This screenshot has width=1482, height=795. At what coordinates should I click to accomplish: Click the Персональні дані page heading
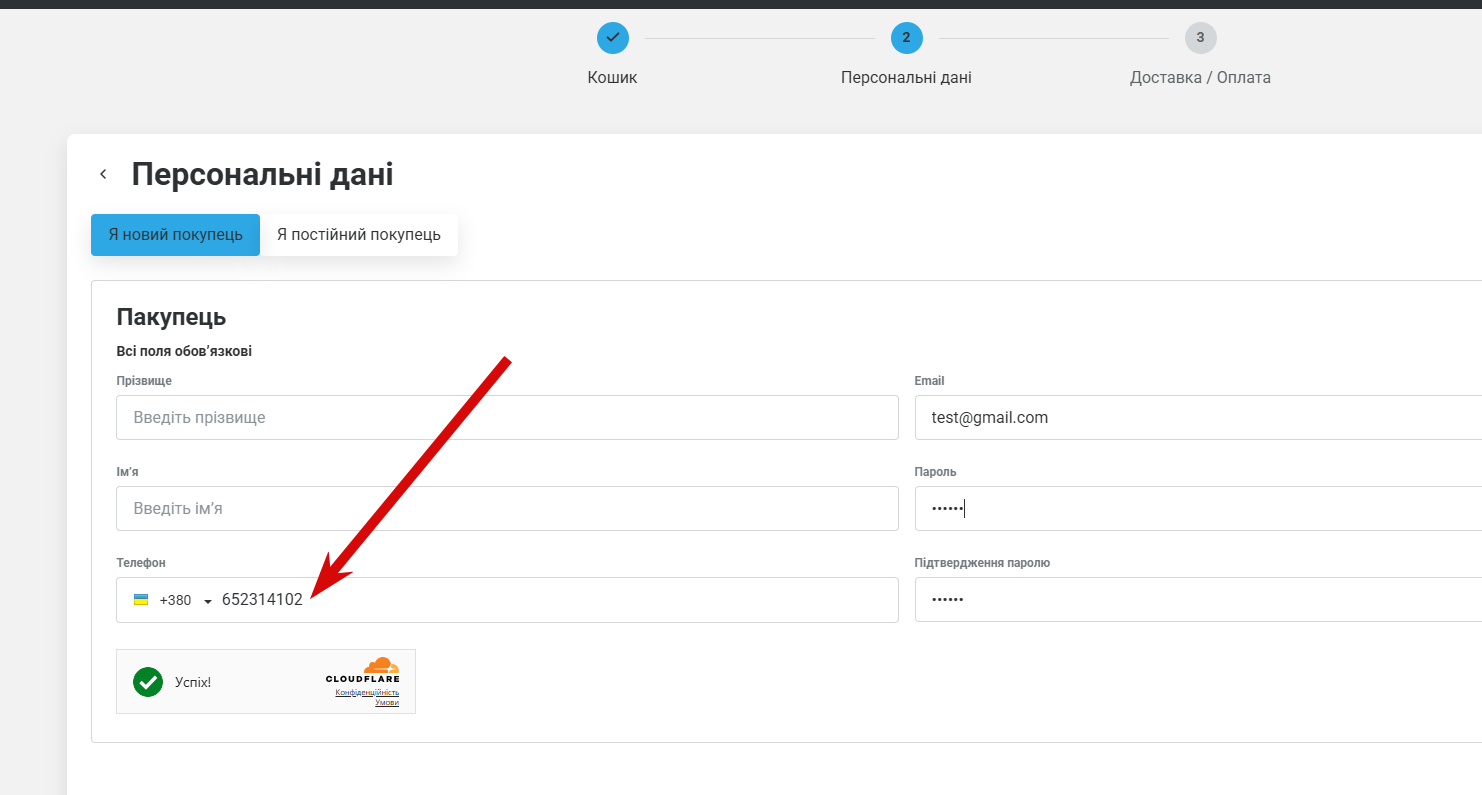[x=262, y=174]
